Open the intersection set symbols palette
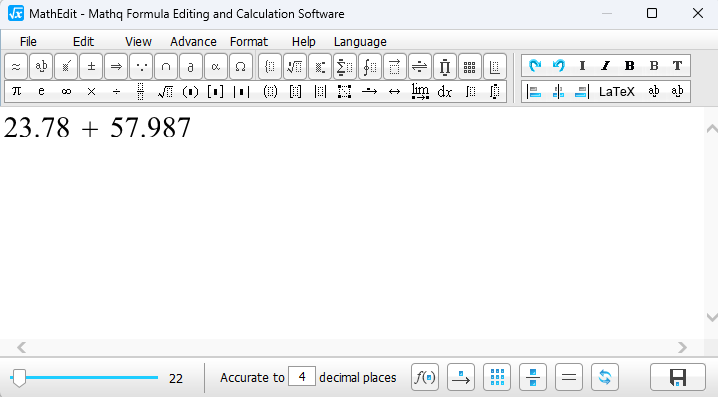Screen dimensions: 718x397 coord(166,67)
